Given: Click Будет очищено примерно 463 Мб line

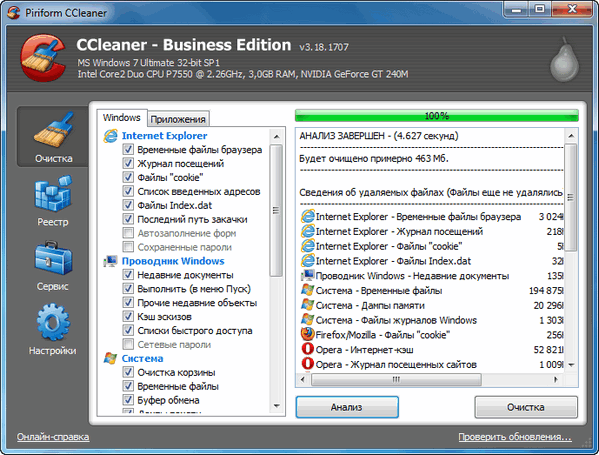Looking at the screenshot, I should click(374, 158).
